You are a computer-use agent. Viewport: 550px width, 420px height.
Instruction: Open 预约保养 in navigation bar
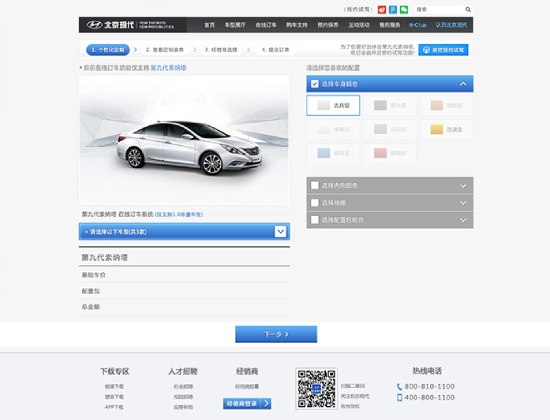328,25
